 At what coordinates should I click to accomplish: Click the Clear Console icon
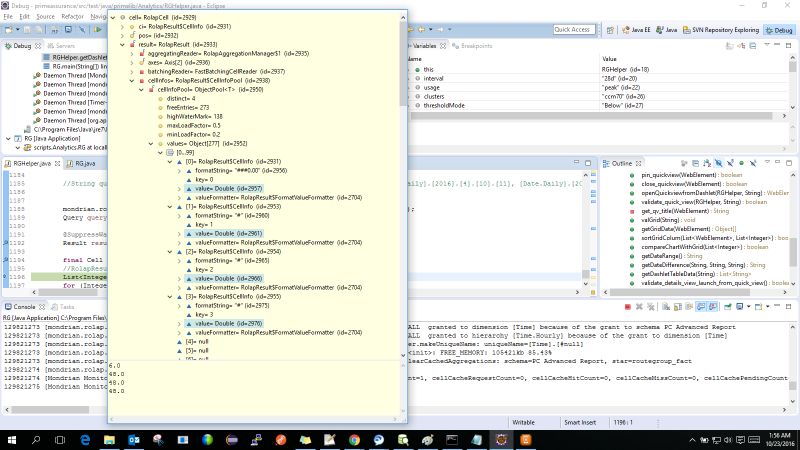pos(666,307)
